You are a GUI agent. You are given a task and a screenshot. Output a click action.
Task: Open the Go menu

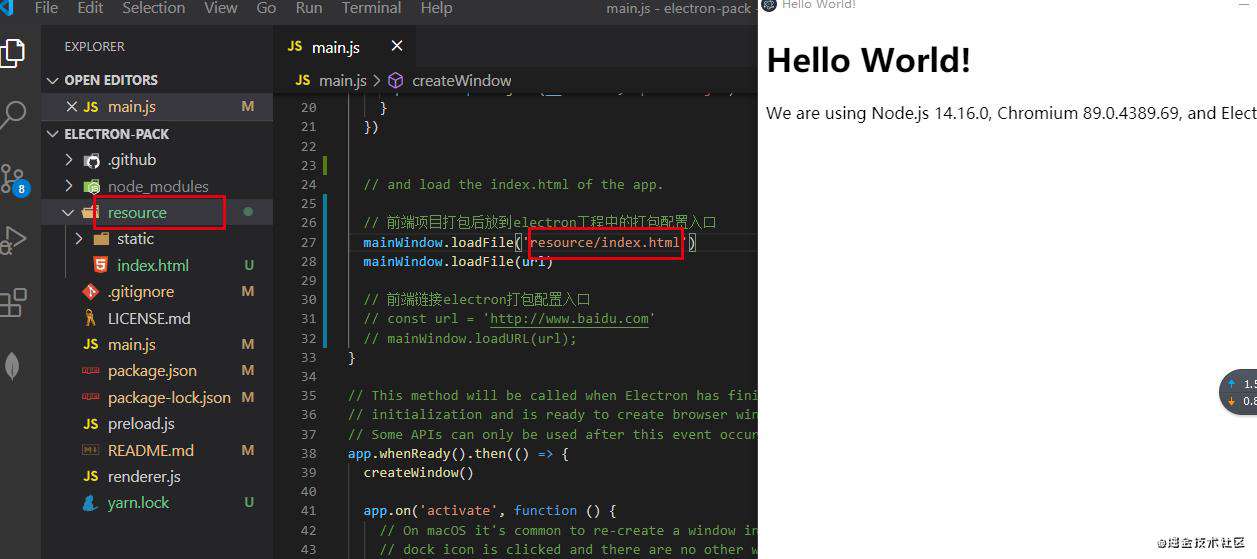[266, 8]
